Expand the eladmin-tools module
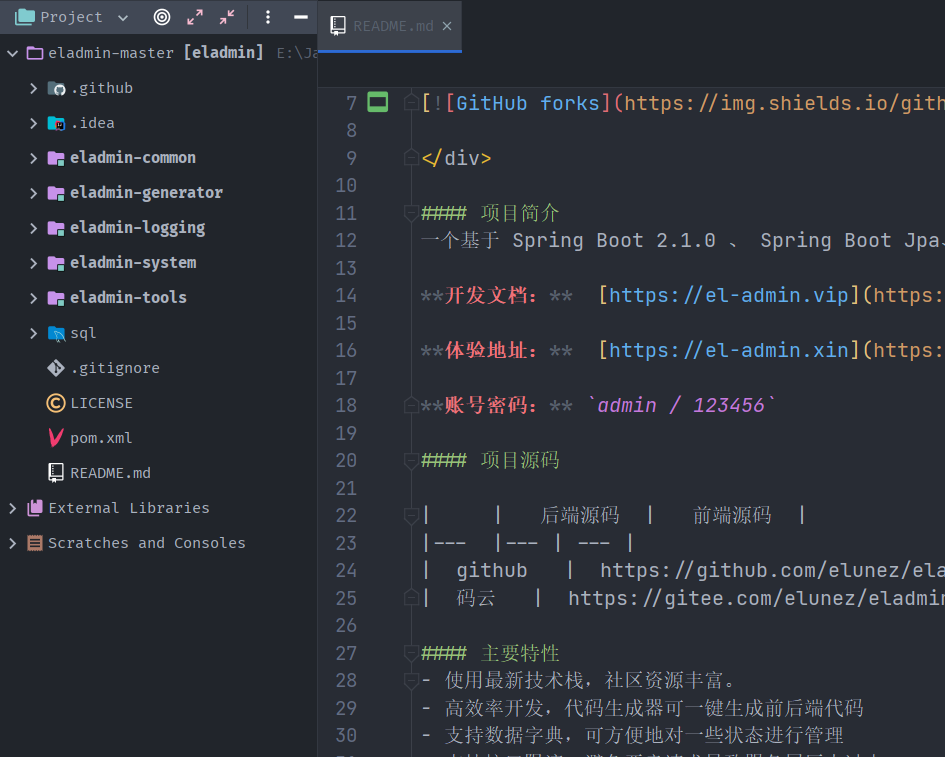Screen dimensions: 945x757 tap(34, 298)
